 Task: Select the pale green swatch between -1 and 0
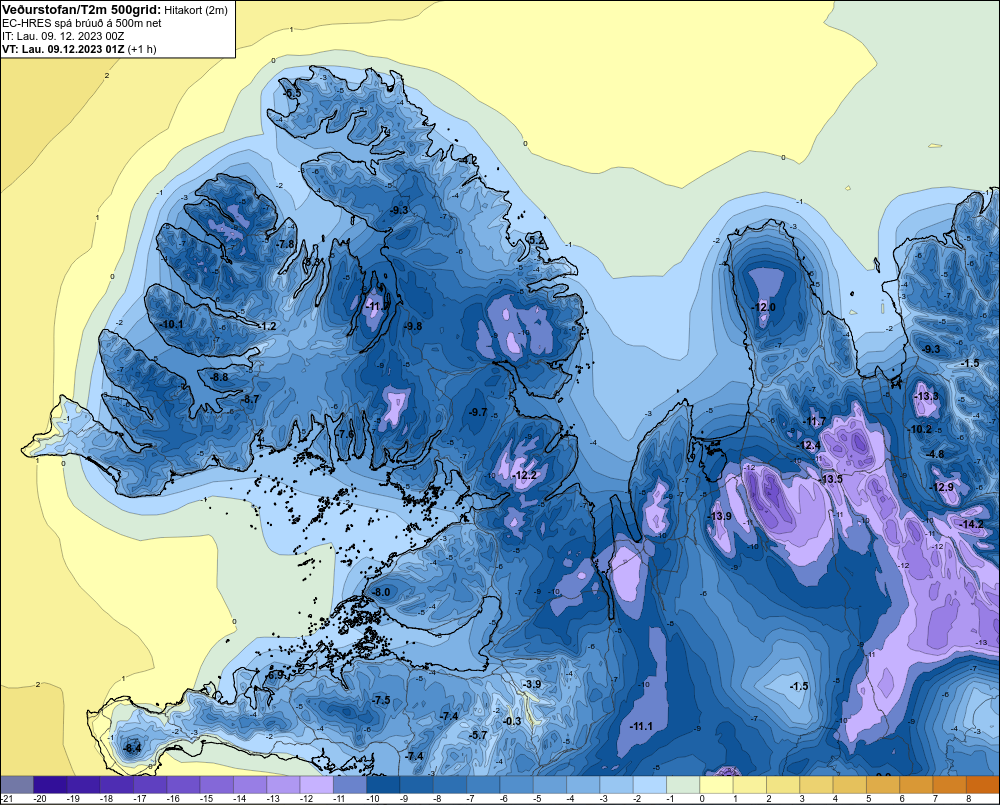coord(683,784)
